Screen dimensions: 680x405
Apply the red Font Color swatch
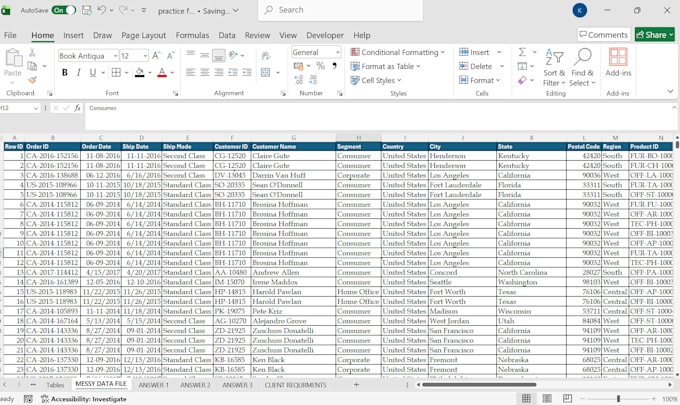[162, 72]
